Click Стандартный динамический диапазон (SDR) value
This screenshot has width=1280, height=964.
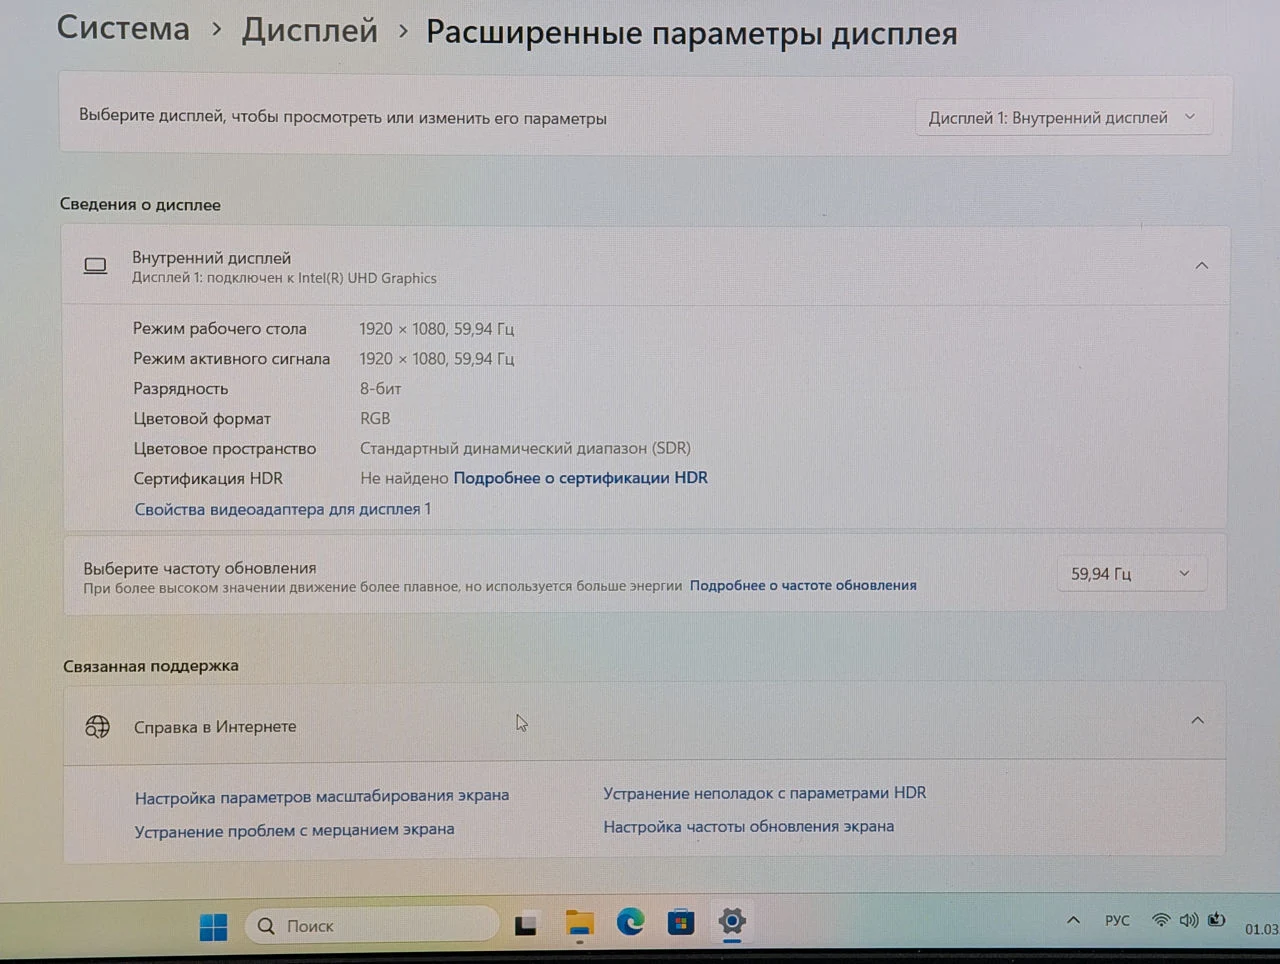click(x=525, y=448)
